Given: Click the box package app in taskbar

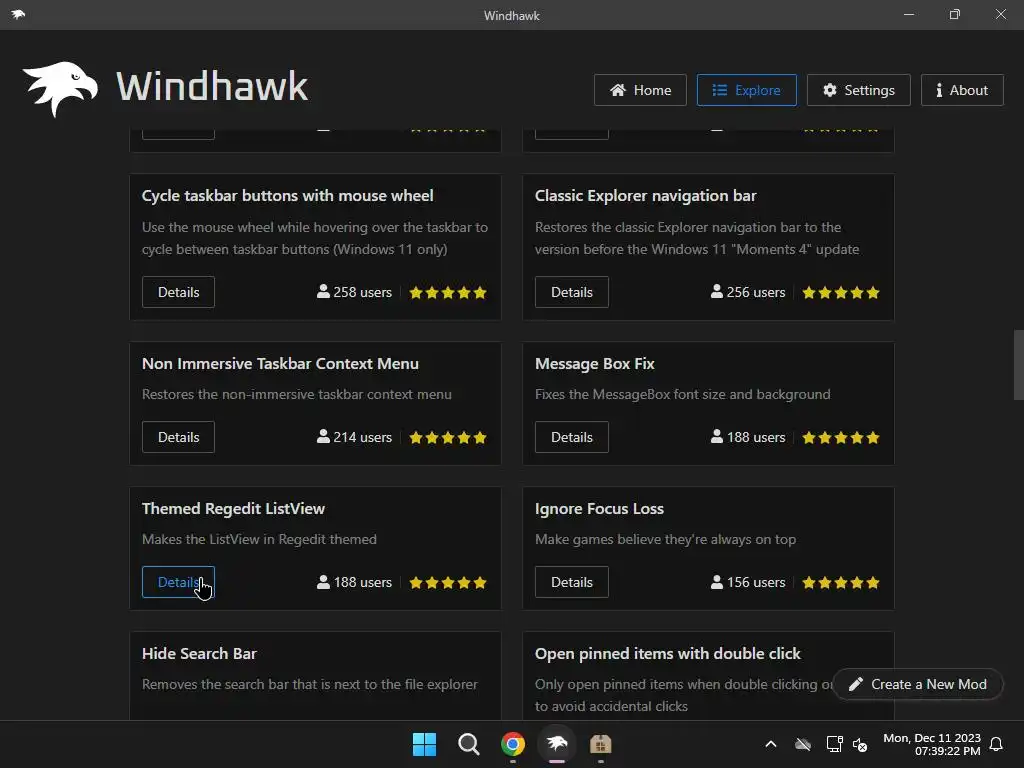Looking at the screenshot, I should 601,744.
